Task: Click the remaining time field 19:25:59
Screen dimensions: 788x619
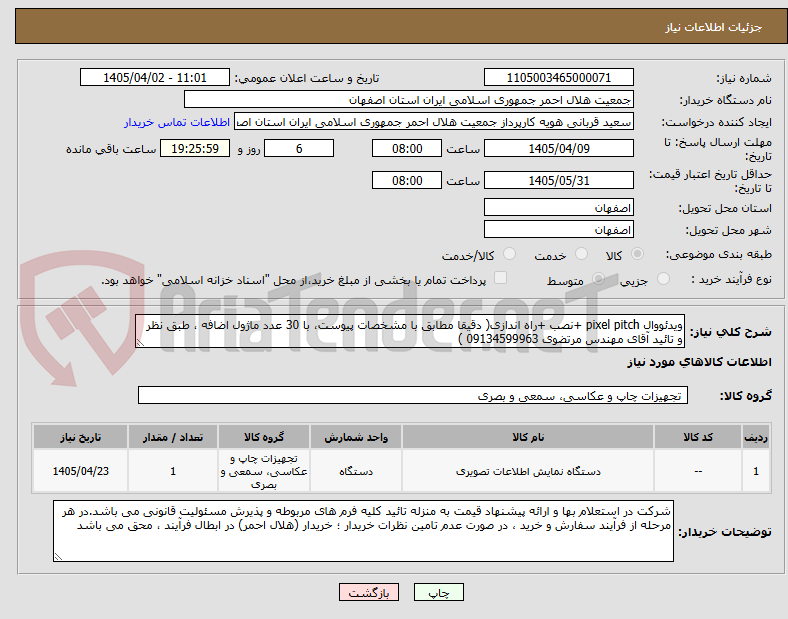Action: [195, 149]
